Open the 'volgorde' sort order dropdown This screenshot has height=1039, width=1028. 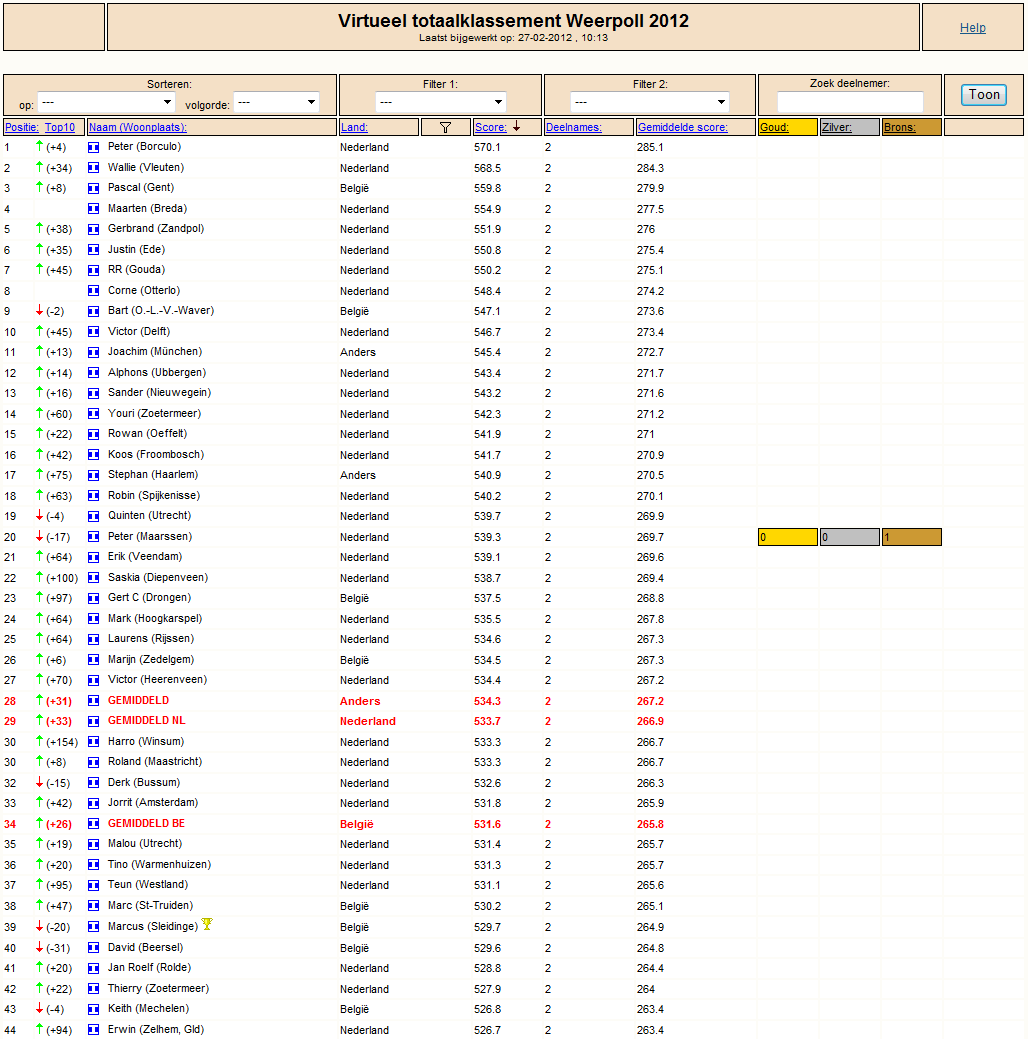click(276, 102)
